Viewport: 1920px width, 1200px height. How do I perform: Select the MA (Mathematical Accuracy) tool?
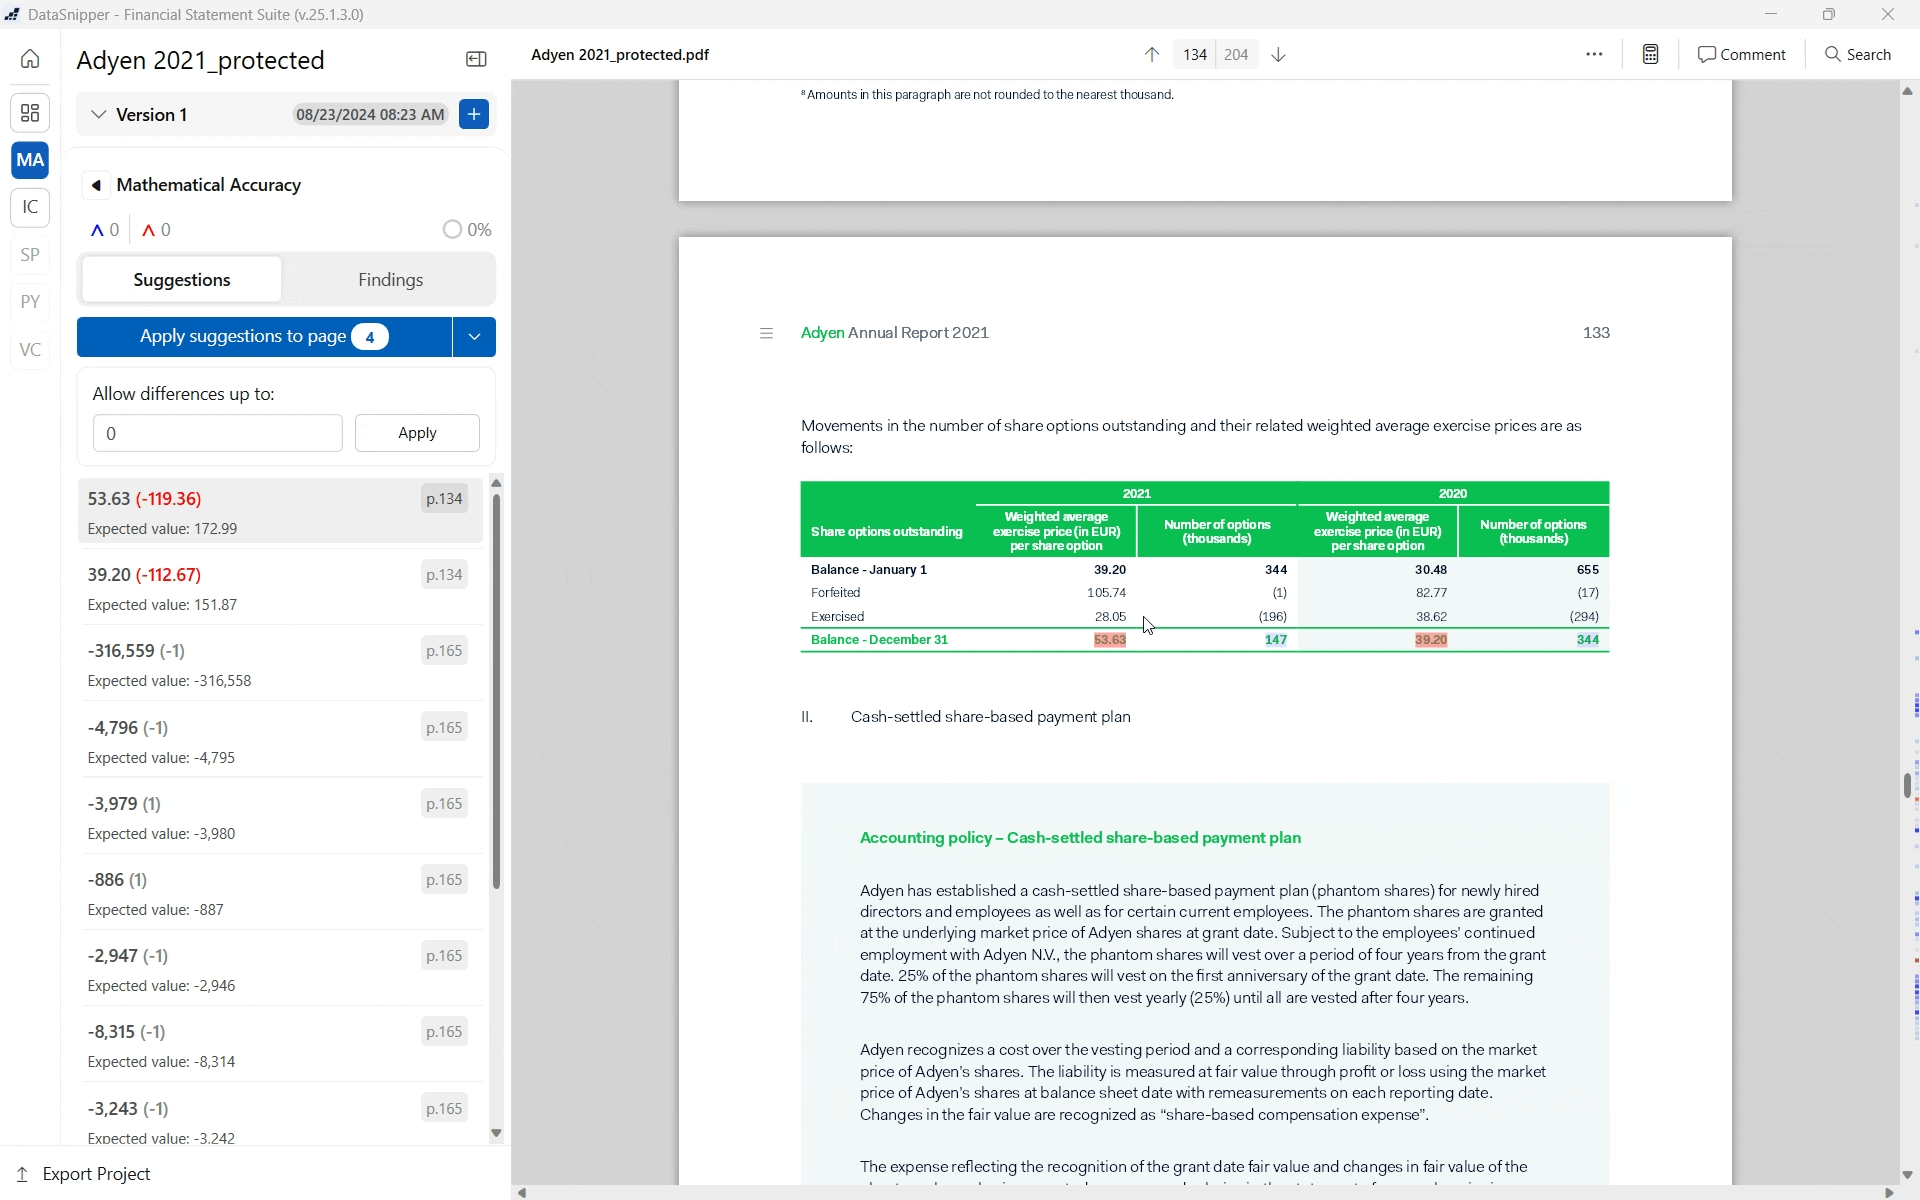point(29,160)
